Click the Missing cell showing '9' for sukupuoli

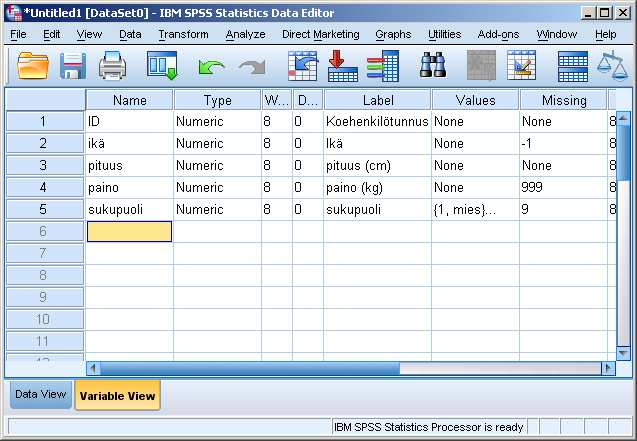coord(563,209)
